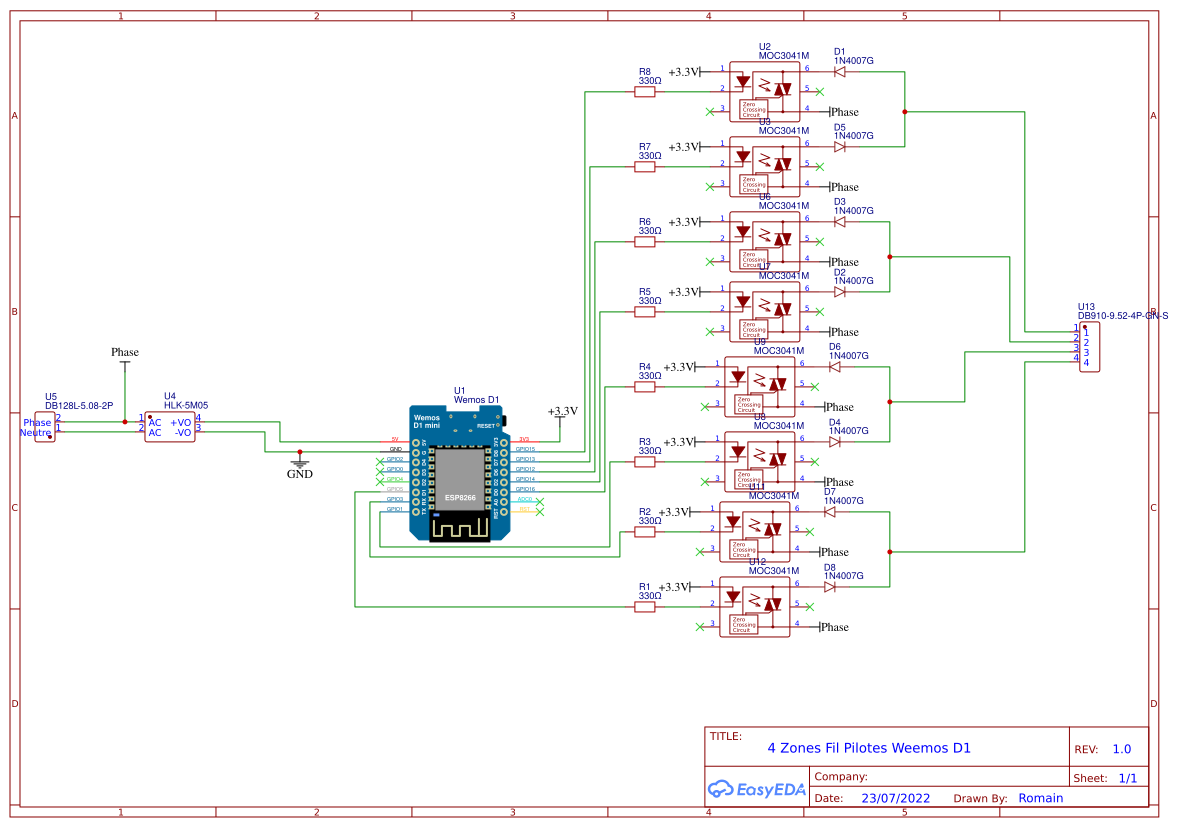Select the four-pin connector symbol under DB910-9.52-4P-GN-S
Viewport: 1179px width, 827px height.
click(x=1090, y=347)
